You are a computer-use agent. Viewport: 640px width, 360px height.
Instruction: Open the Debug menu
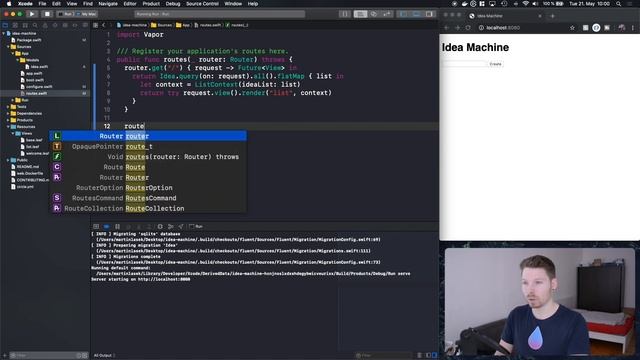tap(173, 4)
